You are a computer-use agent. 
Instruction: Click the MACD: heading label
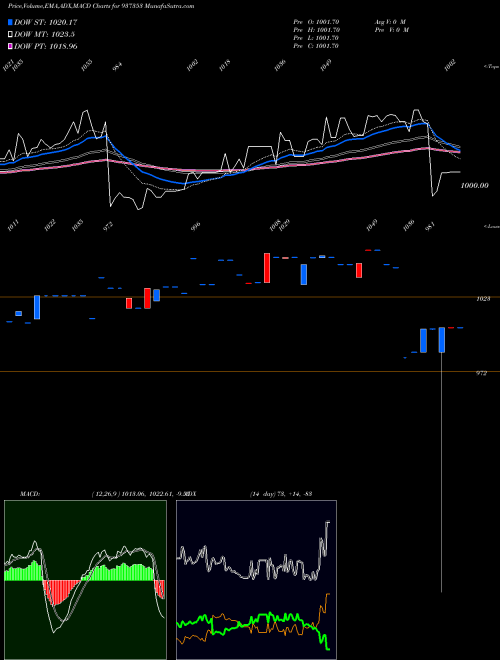(29, 493)
